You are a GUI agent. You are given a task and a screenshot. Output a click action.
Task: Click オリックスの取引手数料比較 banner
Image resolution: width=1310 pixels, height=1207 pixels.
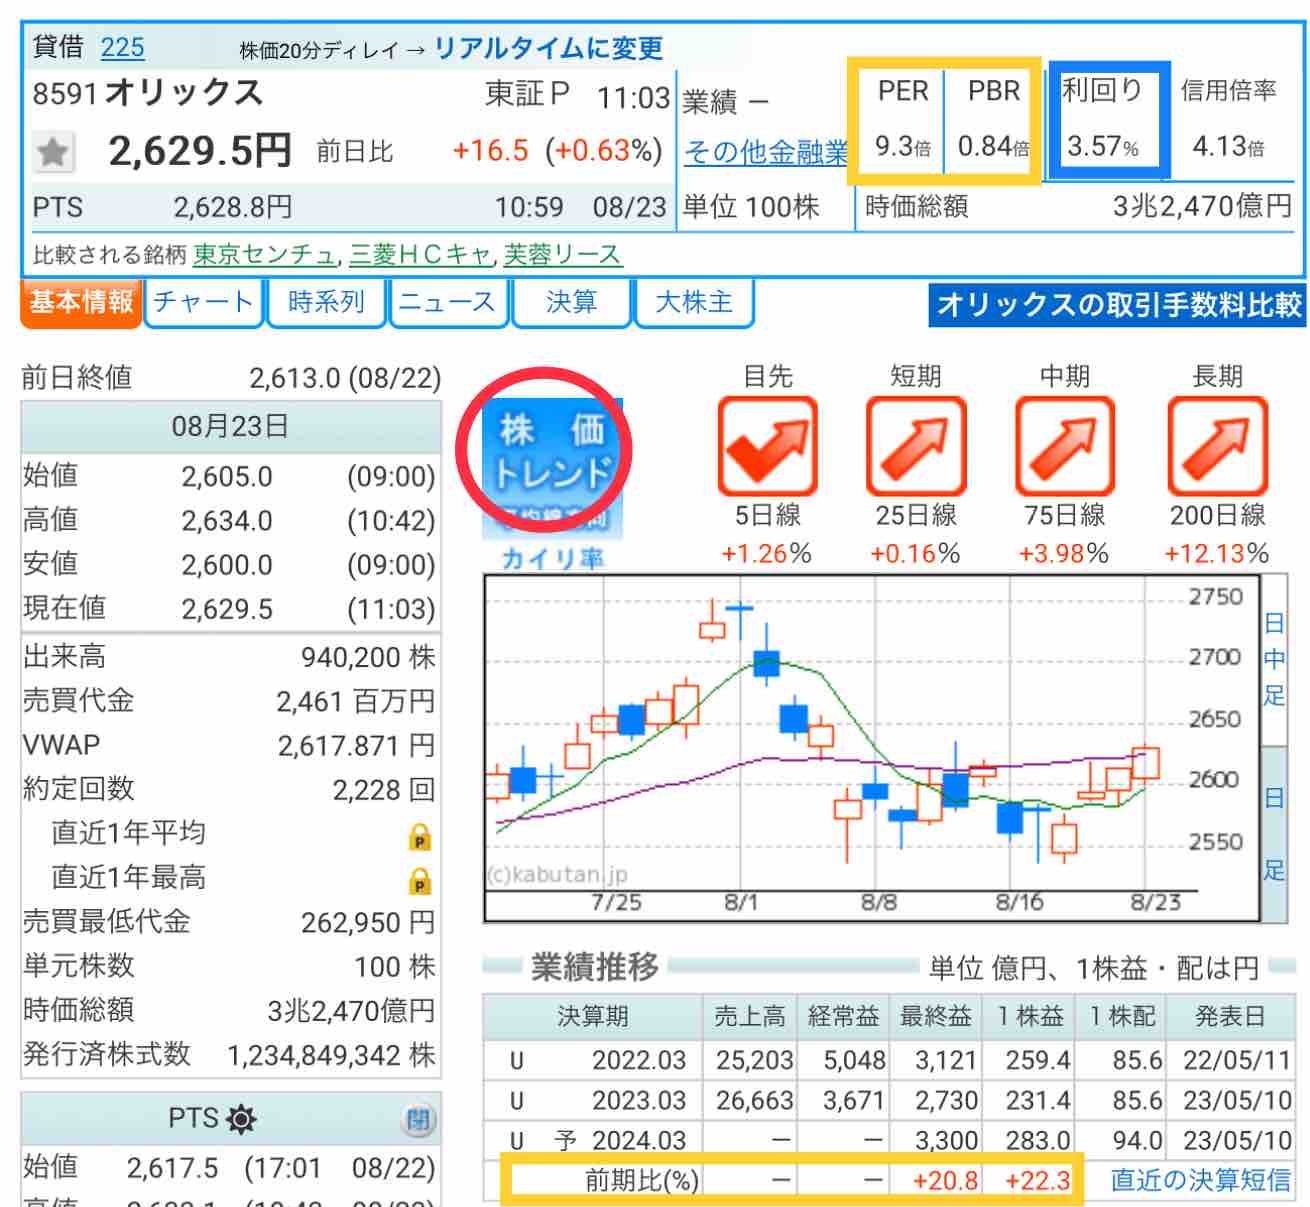1118,305
